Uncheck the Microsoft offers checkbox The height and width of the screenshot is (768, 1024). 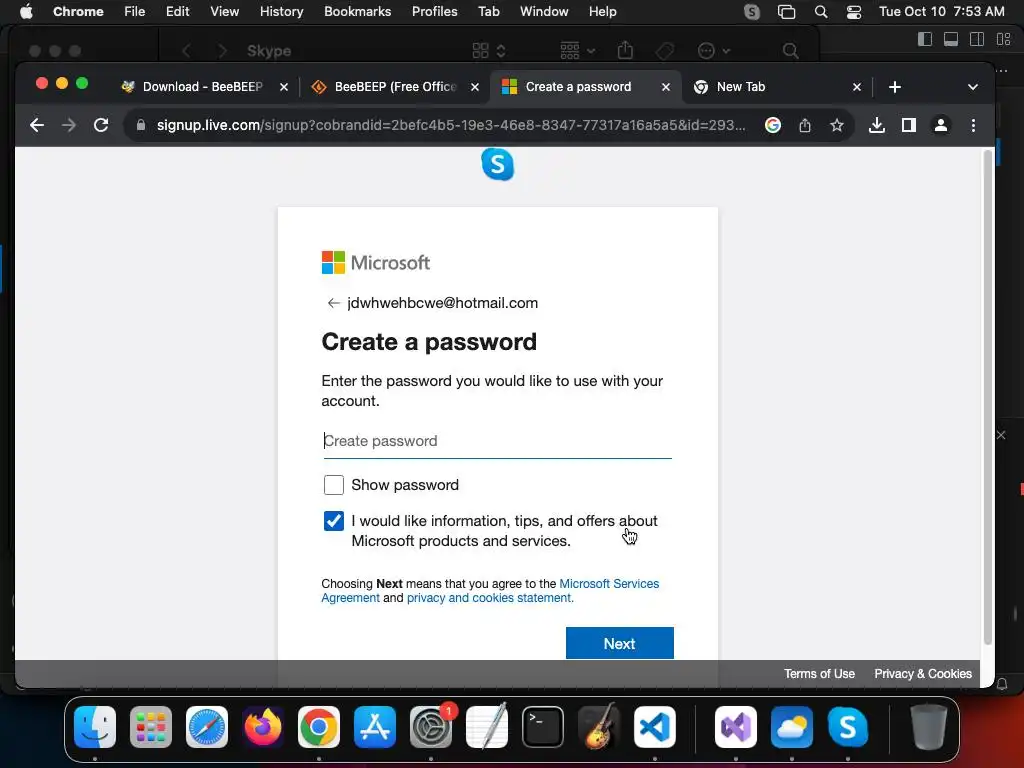[x=334, y=520]
